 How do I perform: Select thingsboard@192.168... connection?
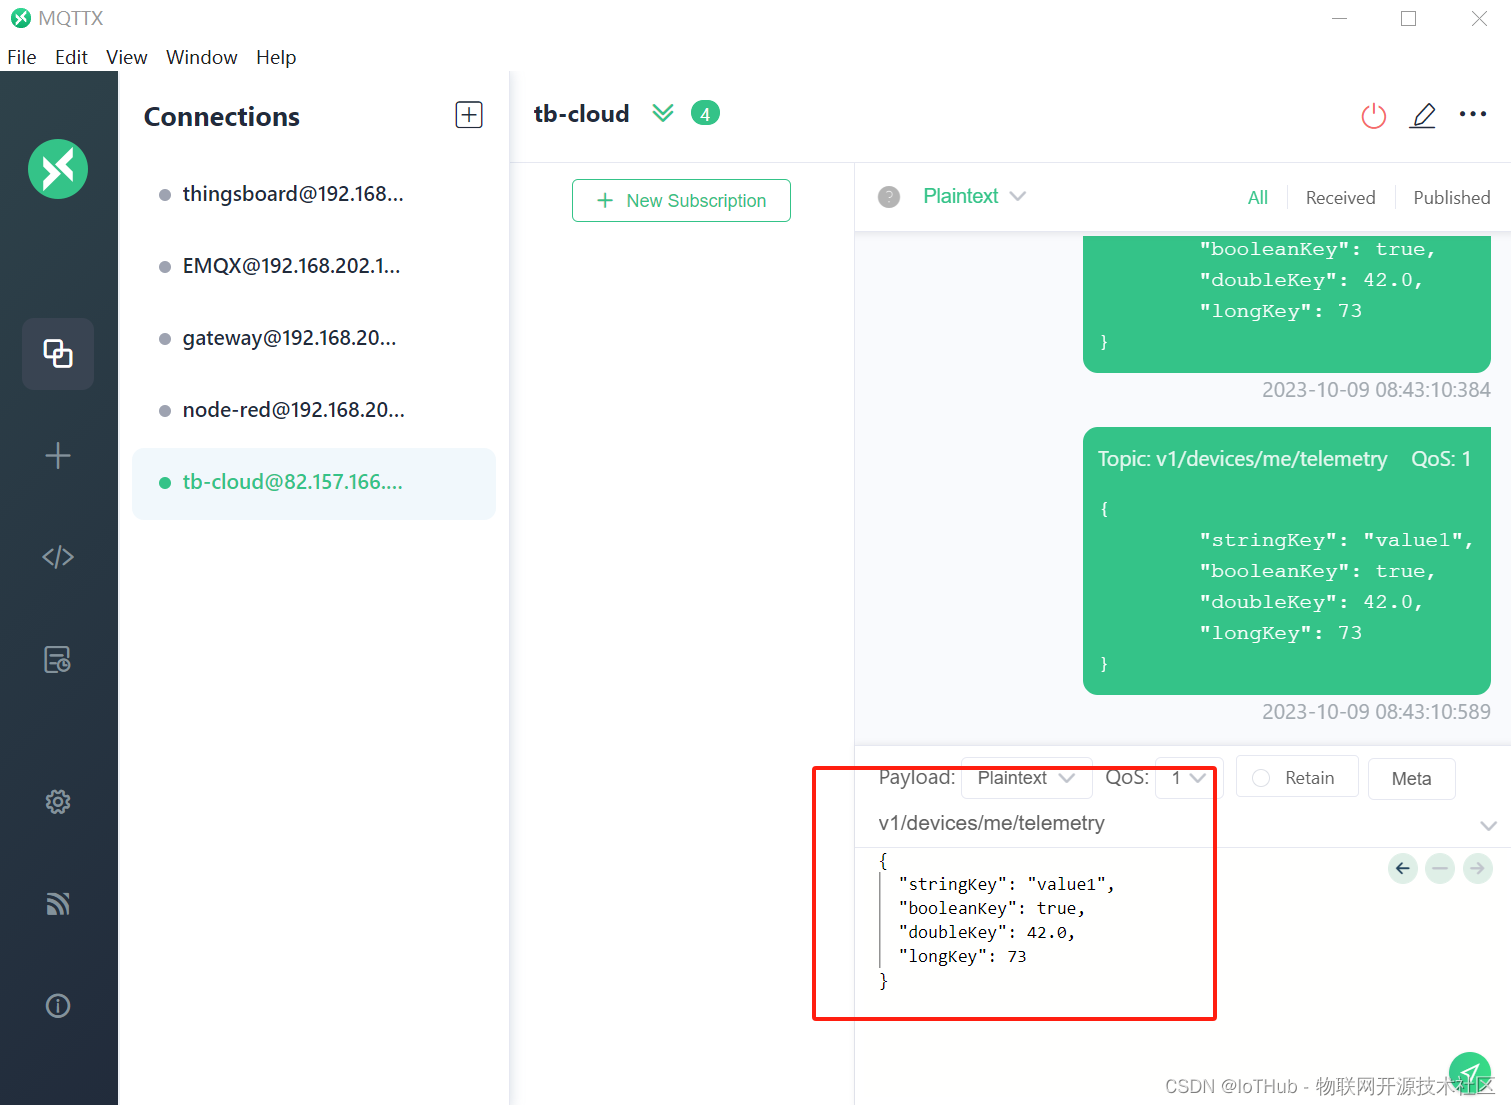tap(314, 194)
